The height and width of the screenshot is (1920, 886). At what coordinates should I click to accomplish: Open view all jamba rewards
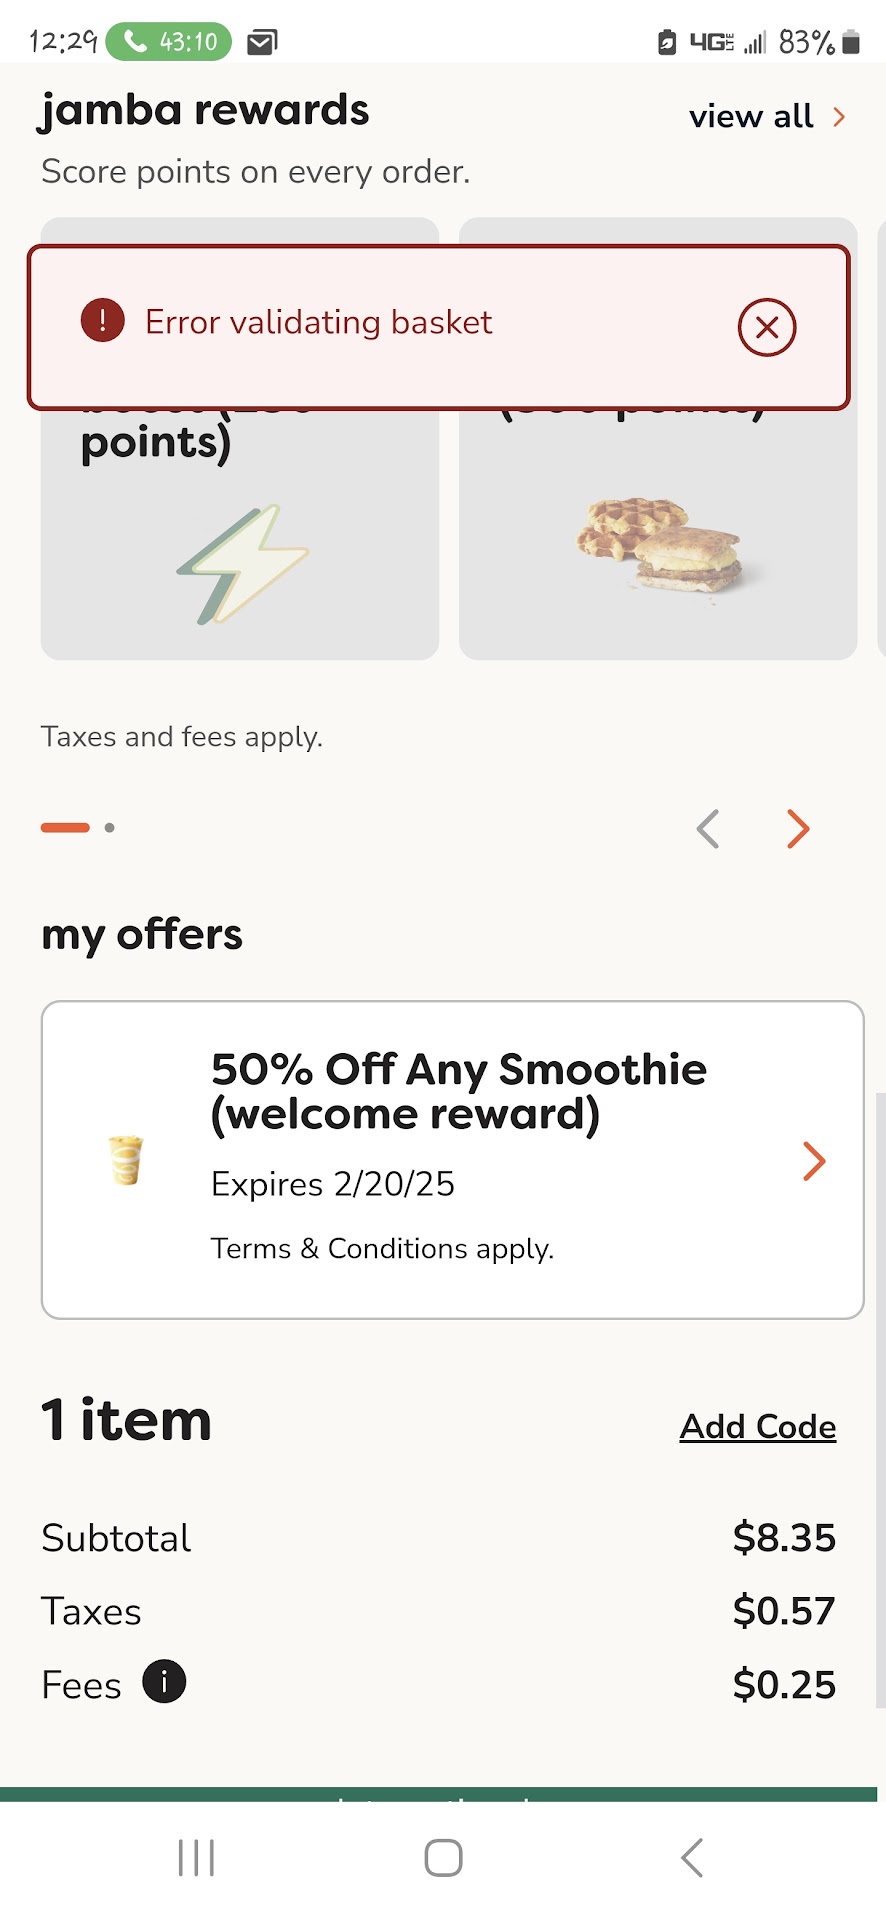pyautogui.click(x=751, y=117)
